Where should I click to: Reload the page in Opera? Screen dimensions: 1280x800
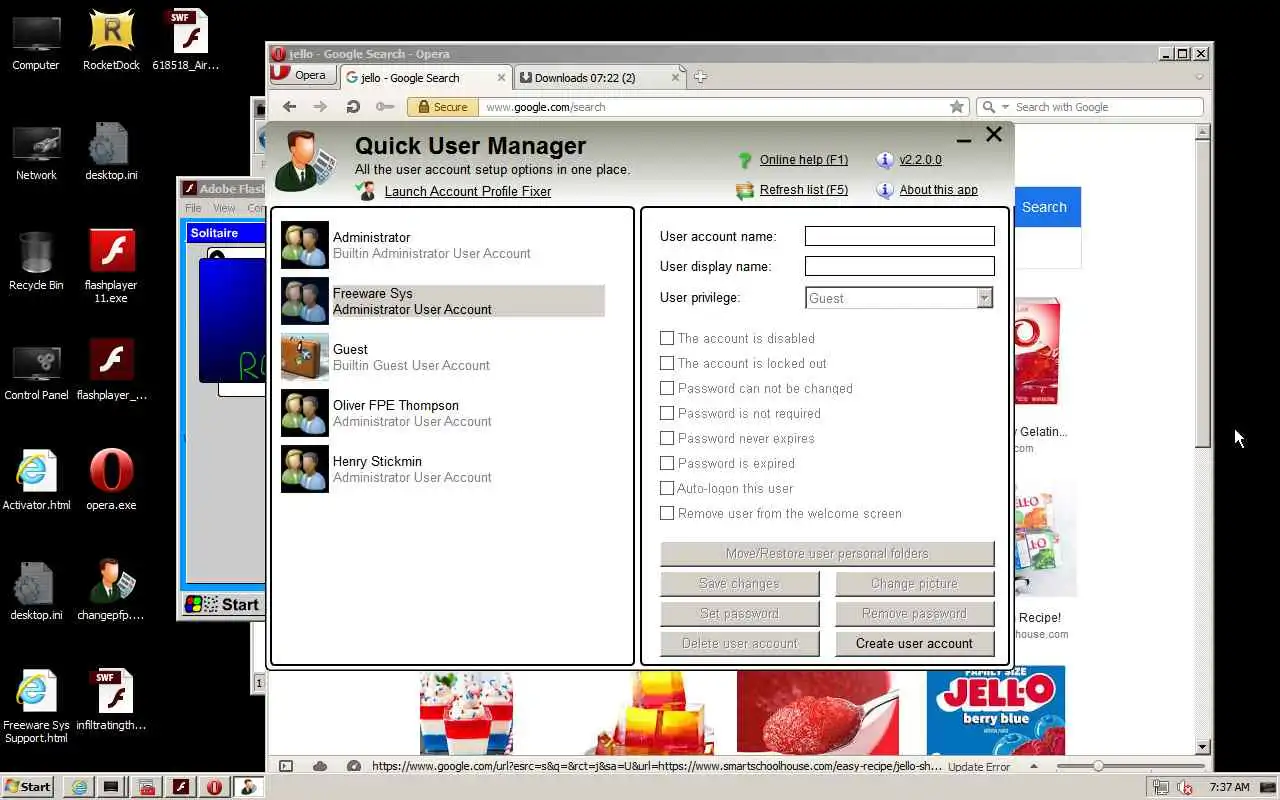[x=353, y=107]
